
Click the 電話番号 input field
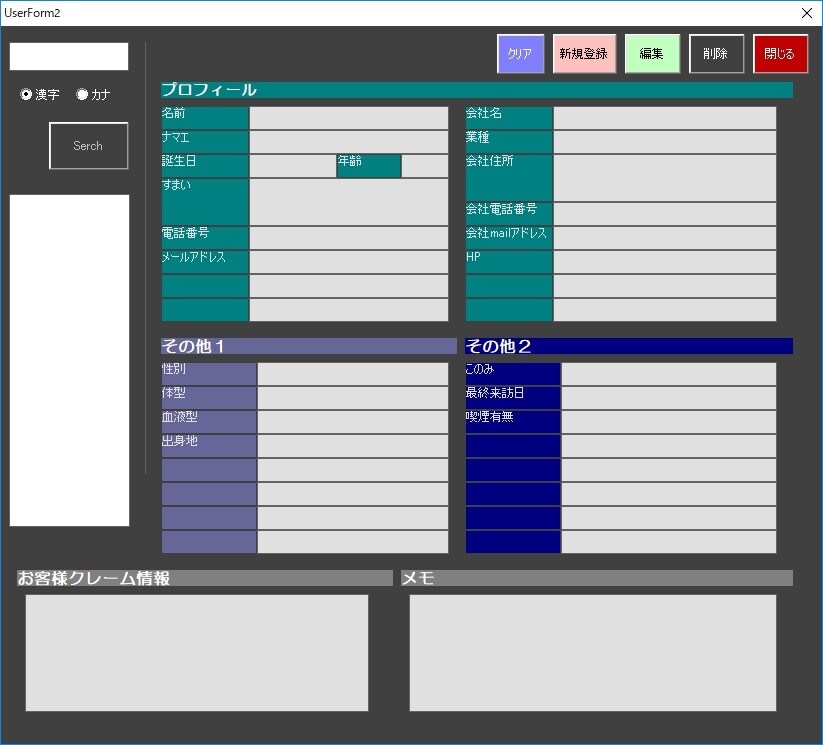[x=349, y=238]
